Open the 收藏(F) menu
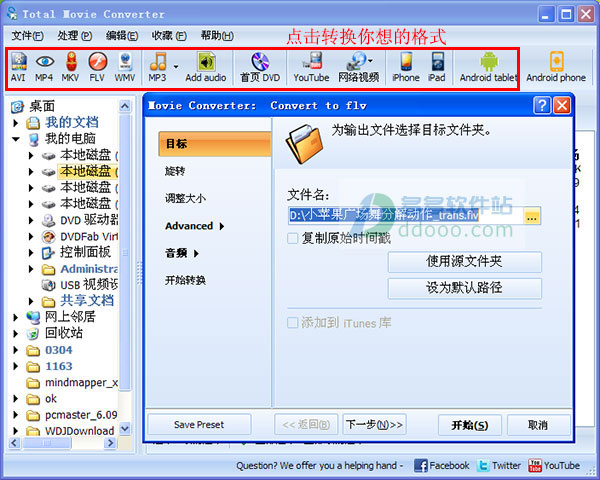This screenshot has height=480, width=600. coord(169,36)
